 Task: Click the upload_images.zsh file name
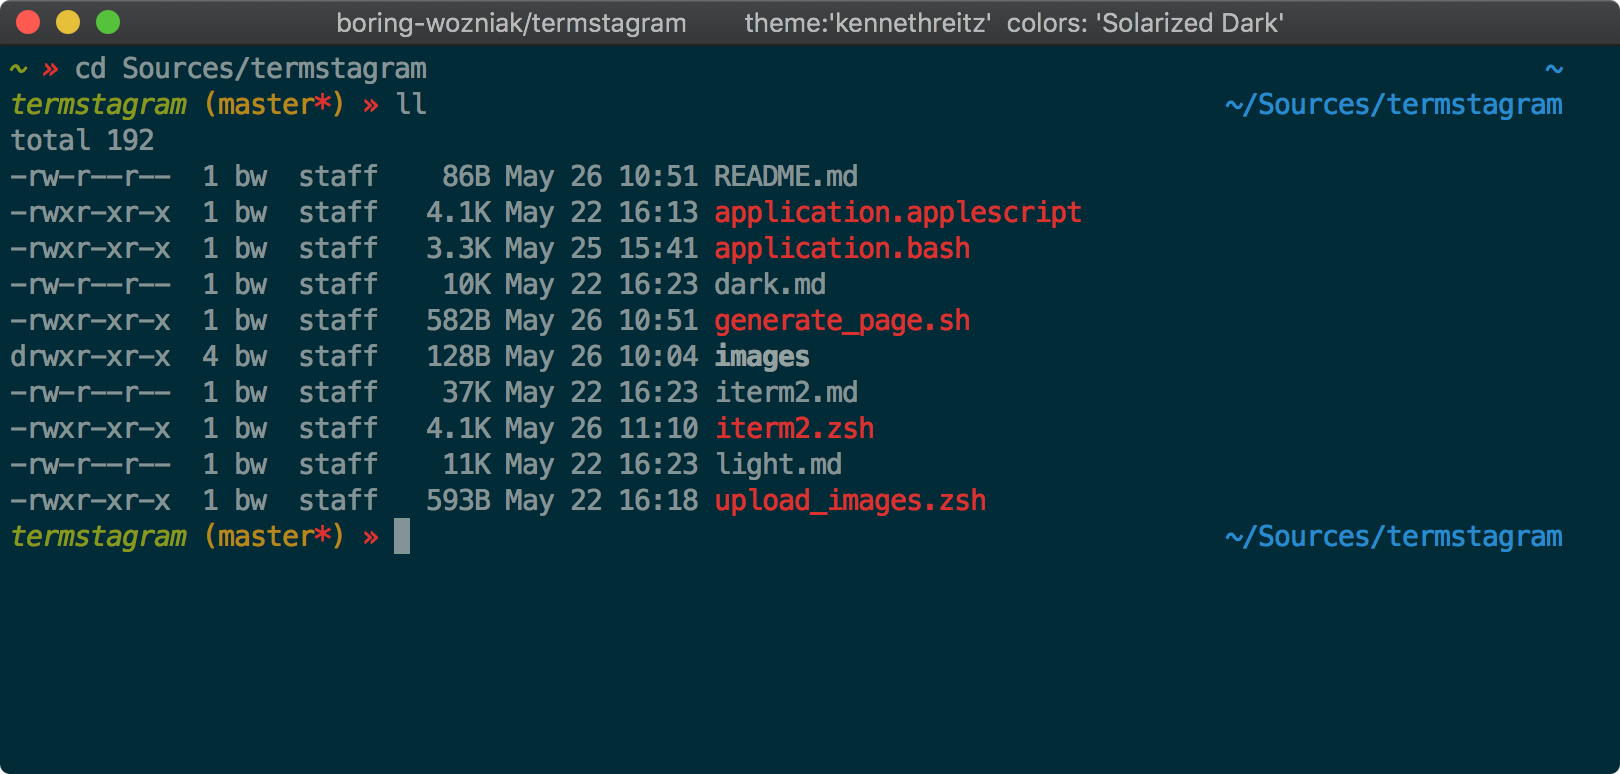[x=850, y=501]
